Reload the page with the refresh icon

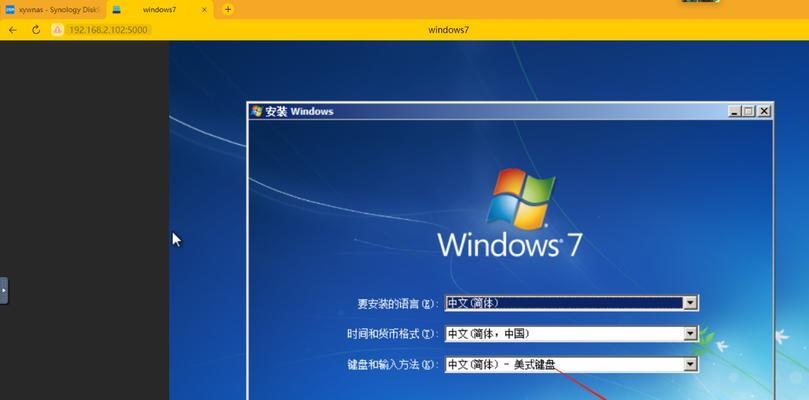36,30
